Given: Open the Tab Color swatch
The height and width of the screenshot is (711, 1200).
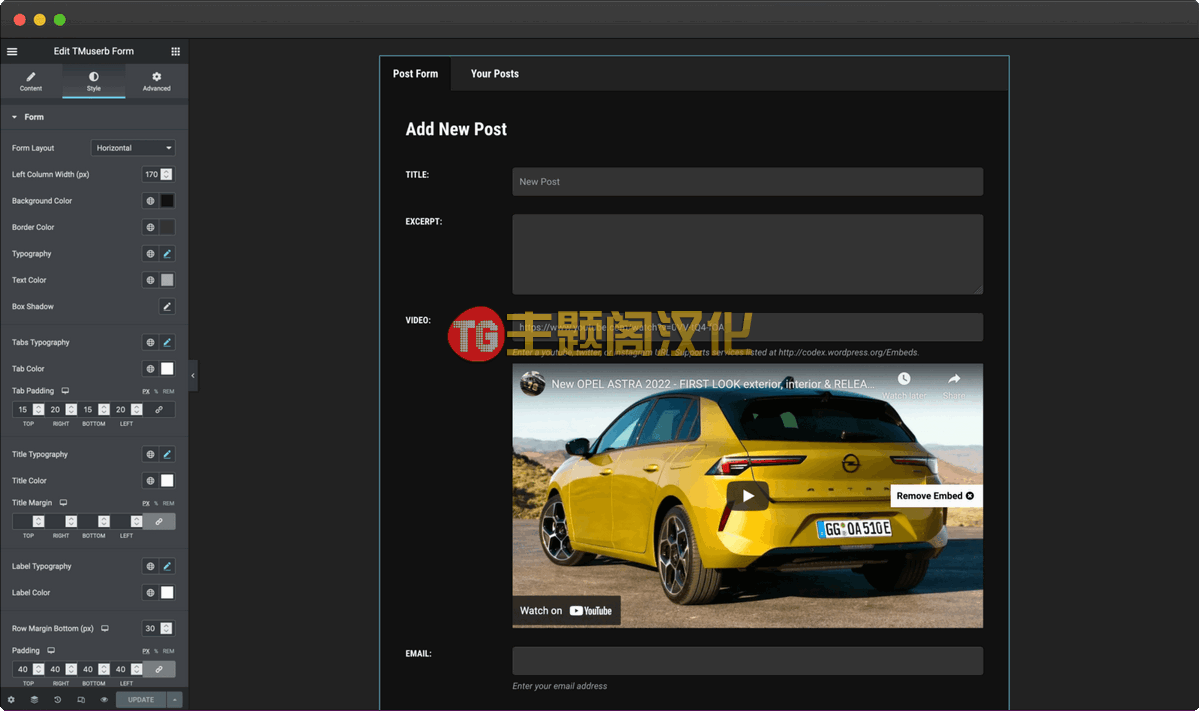Looking at the screenshot, I should click(x=167, y=369).
